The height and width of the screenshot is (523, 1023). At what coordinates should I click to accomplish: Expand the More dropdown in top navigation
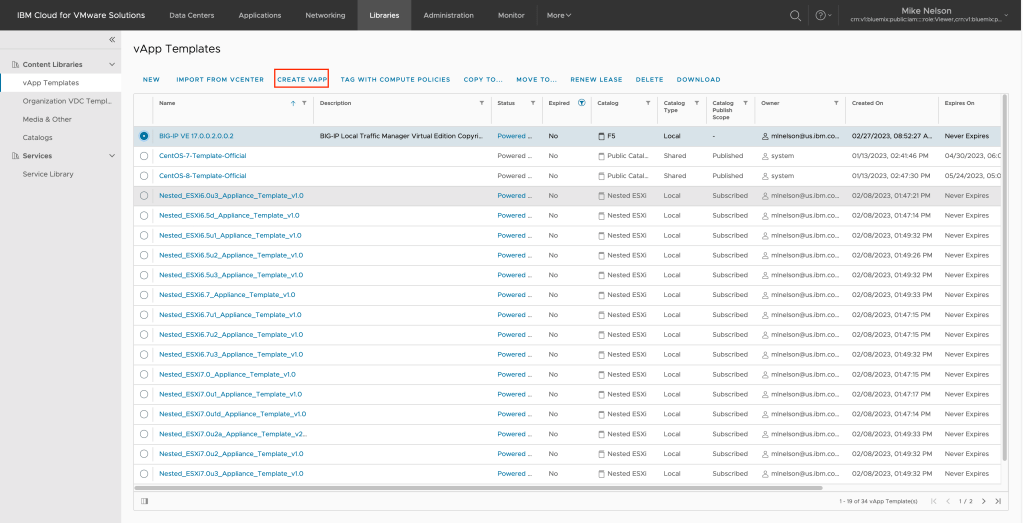click(x=559, y=15)
